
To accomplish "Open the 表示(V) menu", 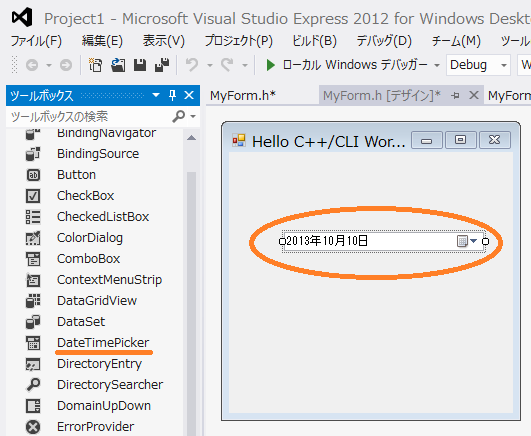I will pyautogui.click(x=164, y=41).
